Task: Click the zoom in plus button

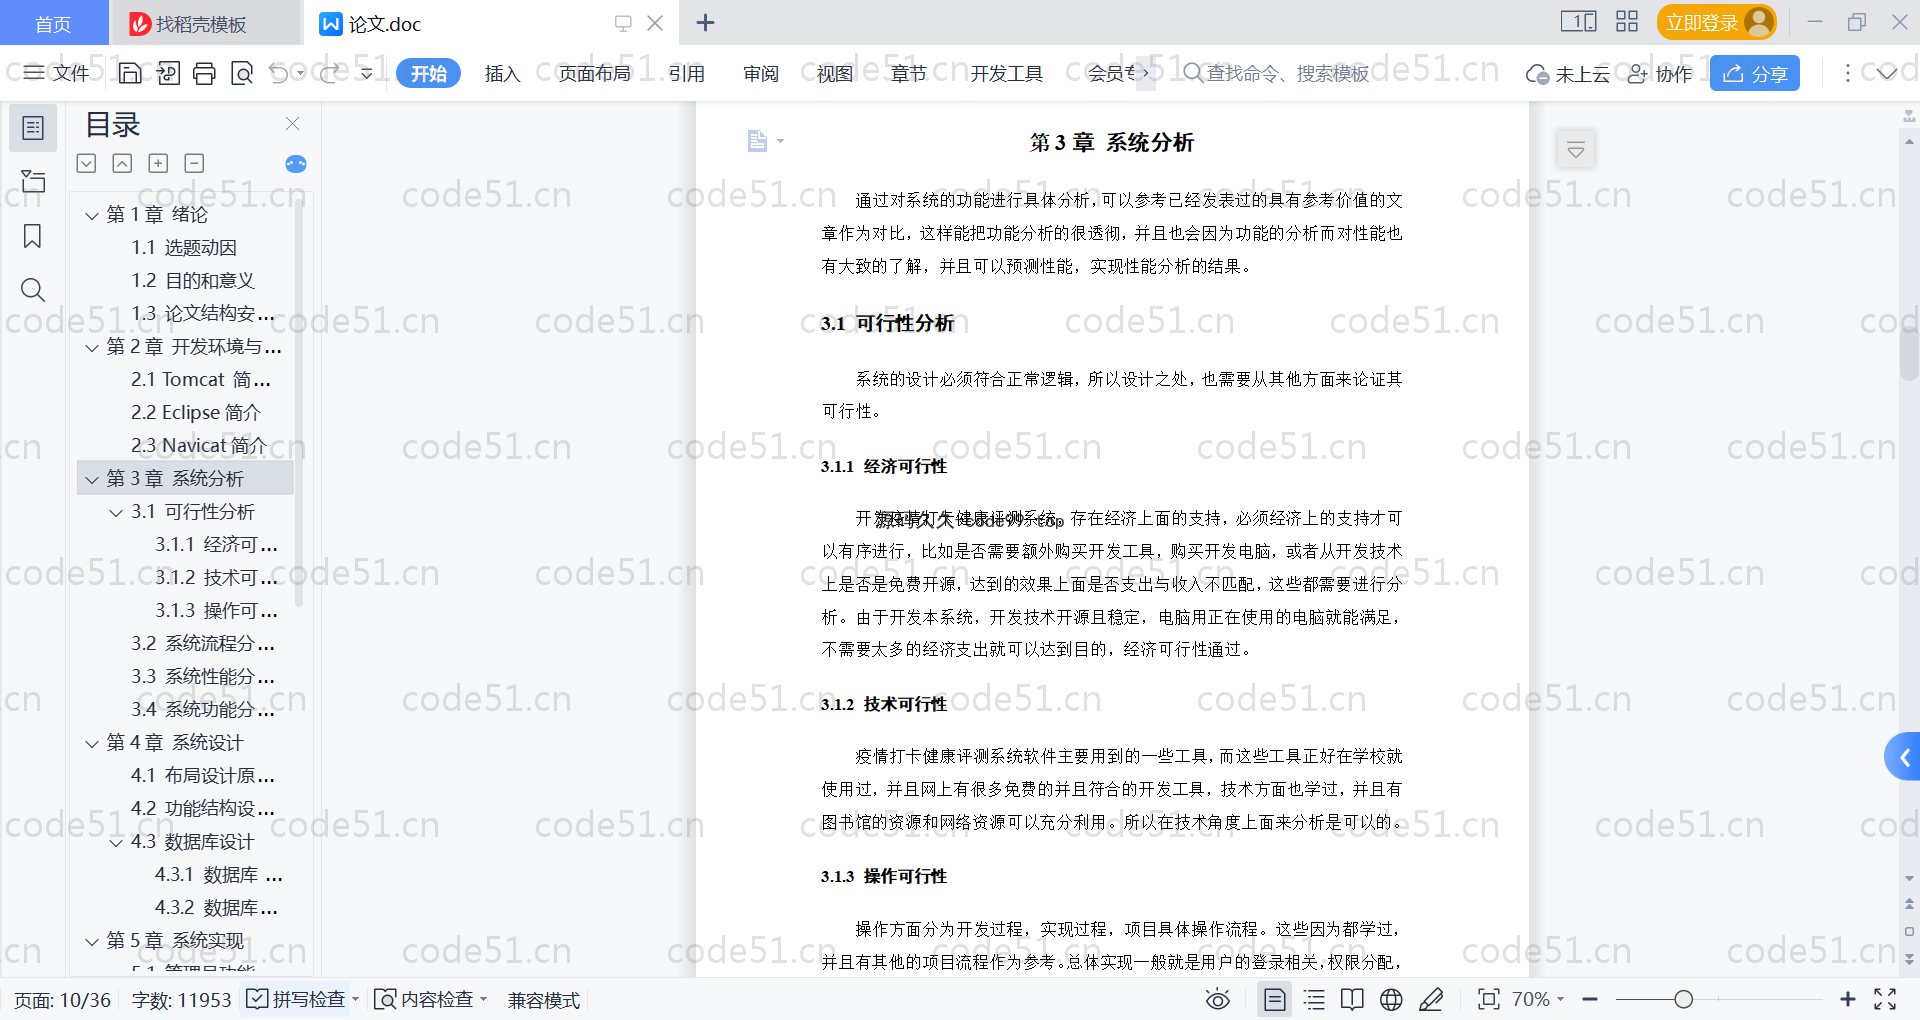Action: [1848, 999]
